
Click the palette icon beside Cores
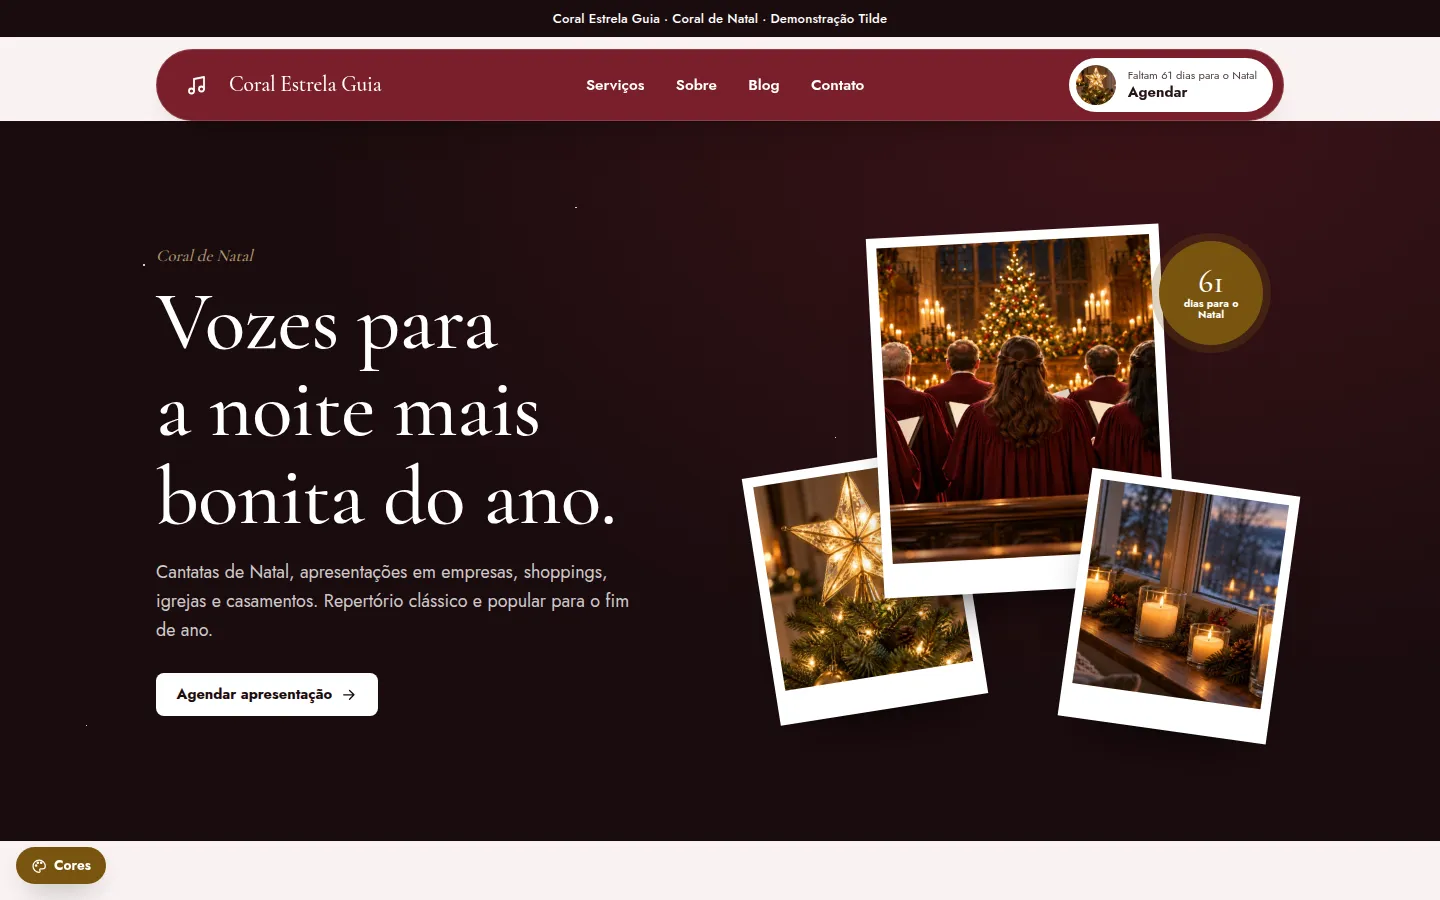click(x=39, y=866)
